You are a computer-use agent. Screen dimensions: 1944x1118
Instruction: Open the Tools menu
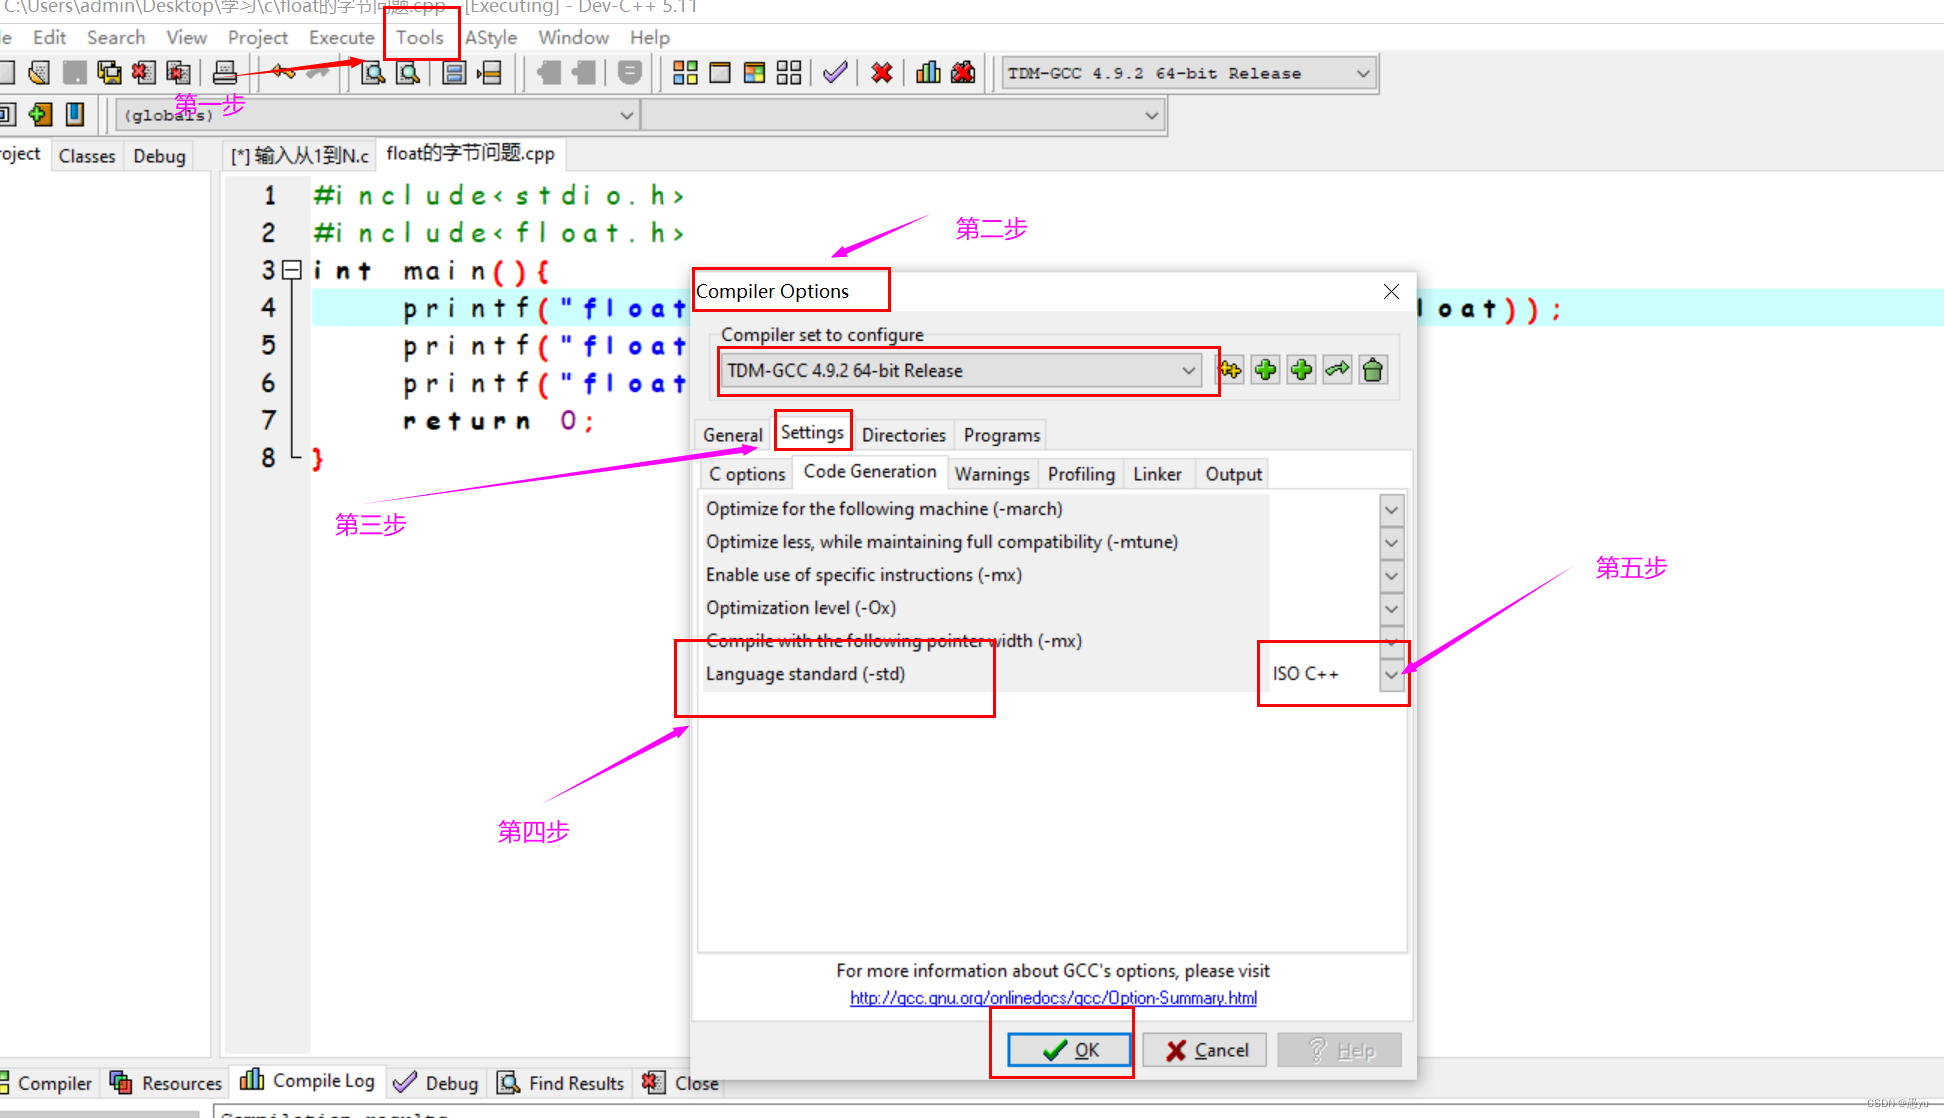[420, 37]
